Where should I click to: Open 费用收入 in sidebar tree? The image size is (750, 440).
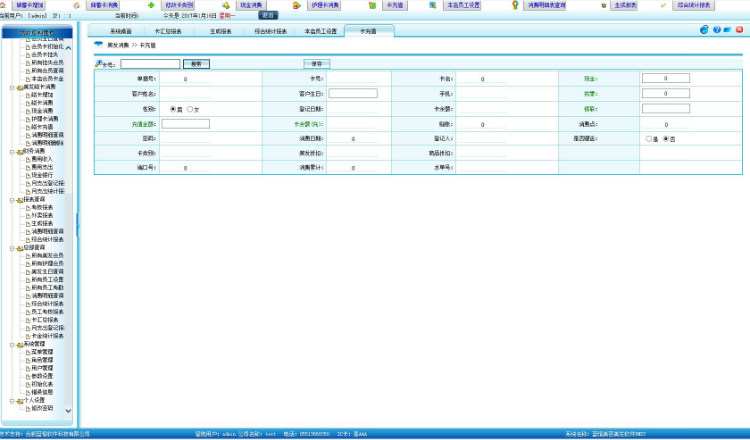pyautogui.click(x=42, y=159)
